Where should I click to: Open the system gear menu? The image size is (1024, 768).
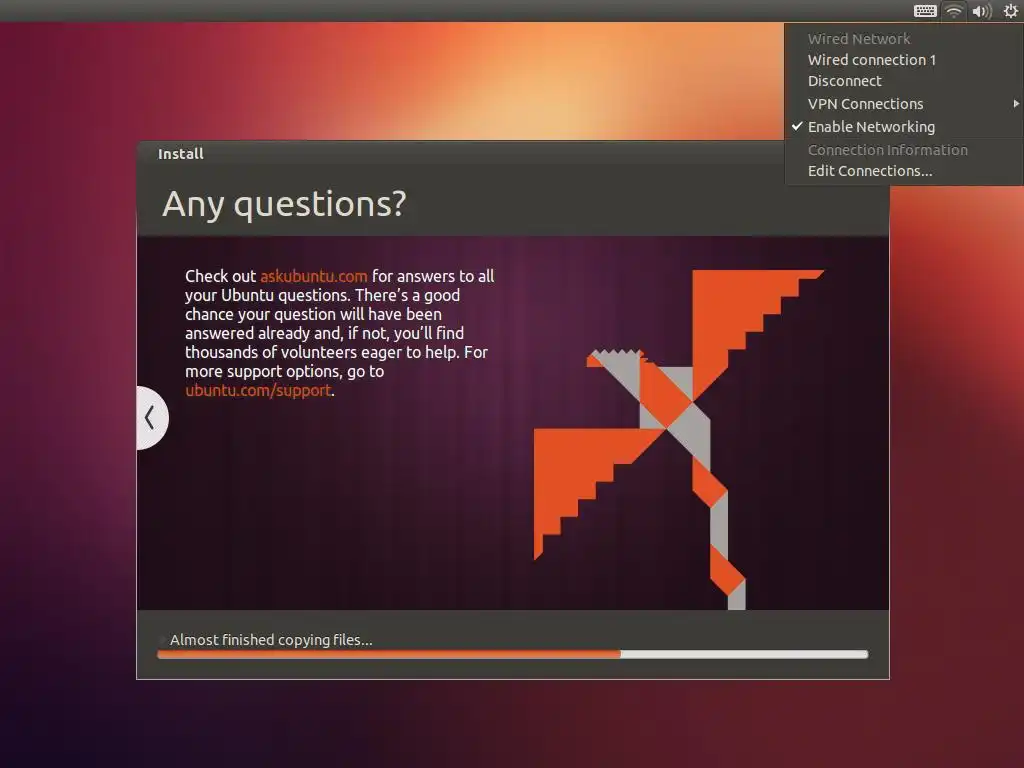click(x=1010, y=10)
